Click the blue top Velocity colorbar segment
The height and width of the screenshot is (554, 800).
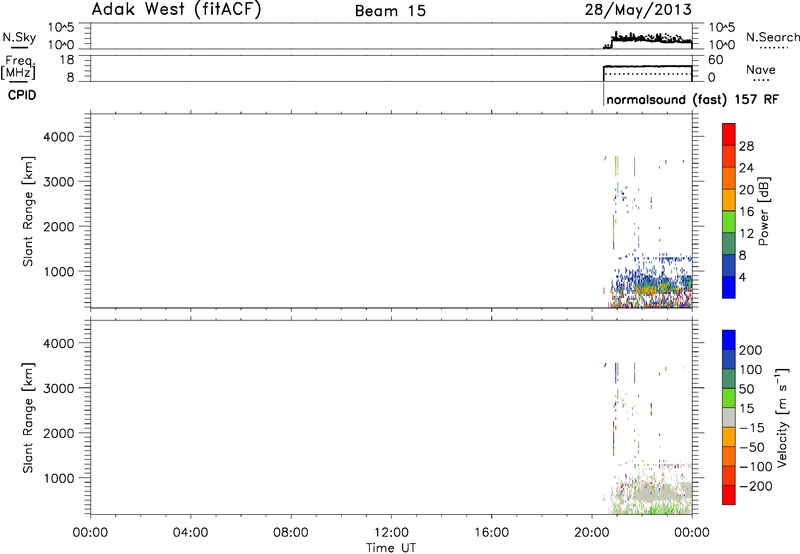click(729, 340)
